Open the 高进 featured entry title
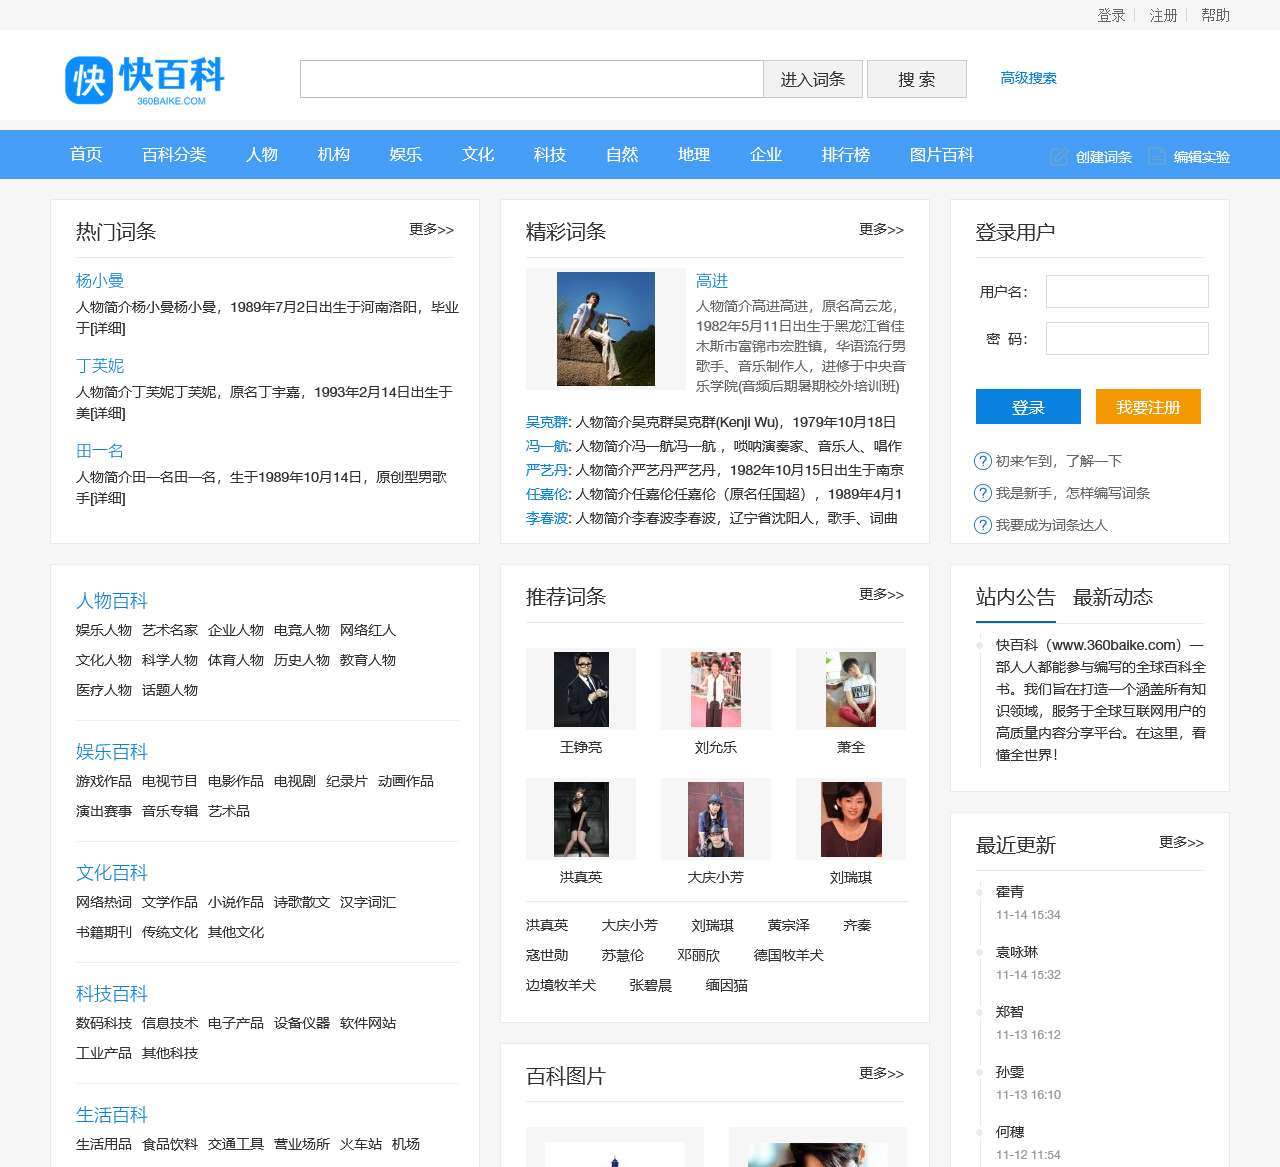 (x=712, y=281)
